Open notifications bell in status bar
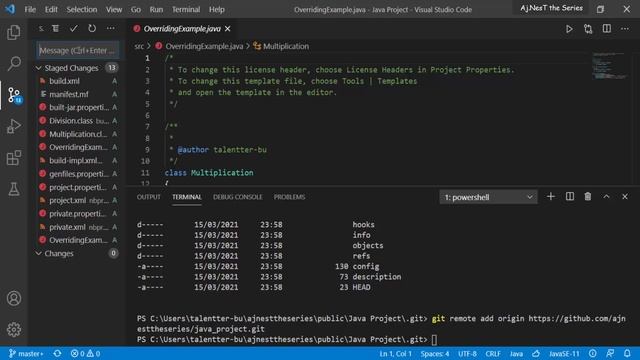This screenshot has height=360, width=640. click(627, 353)
